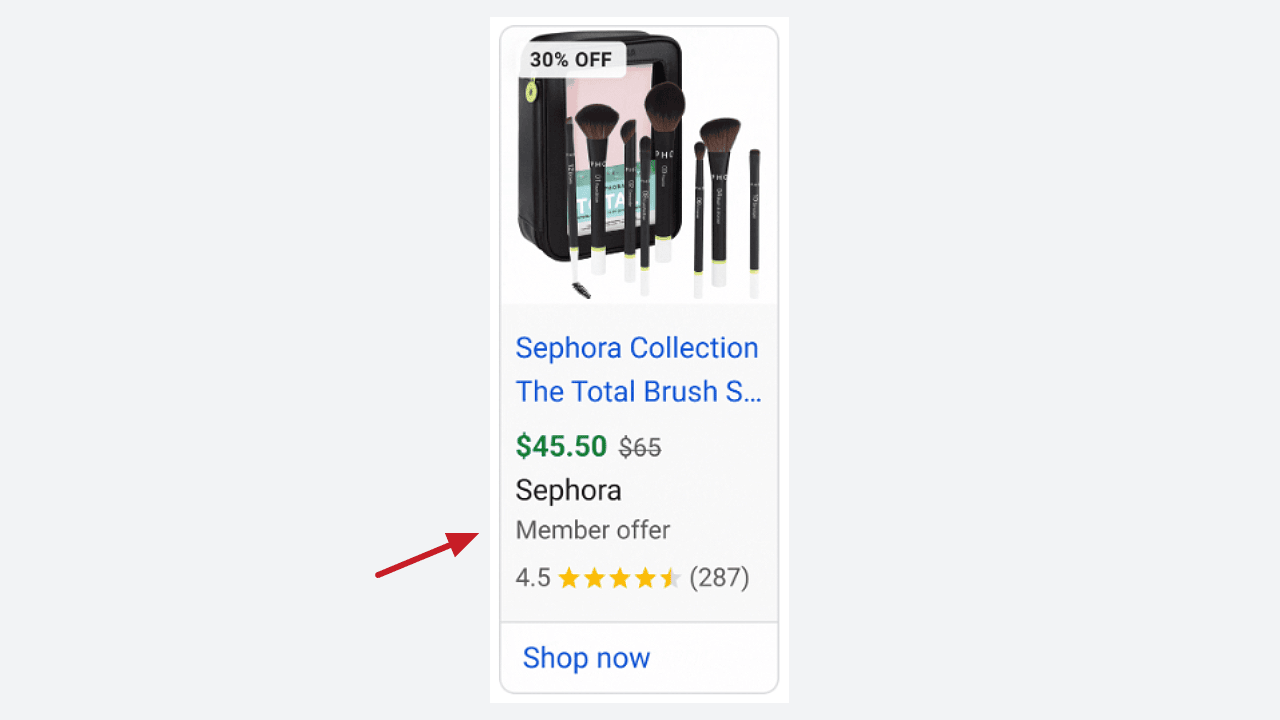Click the truncated "The Total Brush S…" title line
Viewport: 1280px width, 720px height.
(639, 392)
